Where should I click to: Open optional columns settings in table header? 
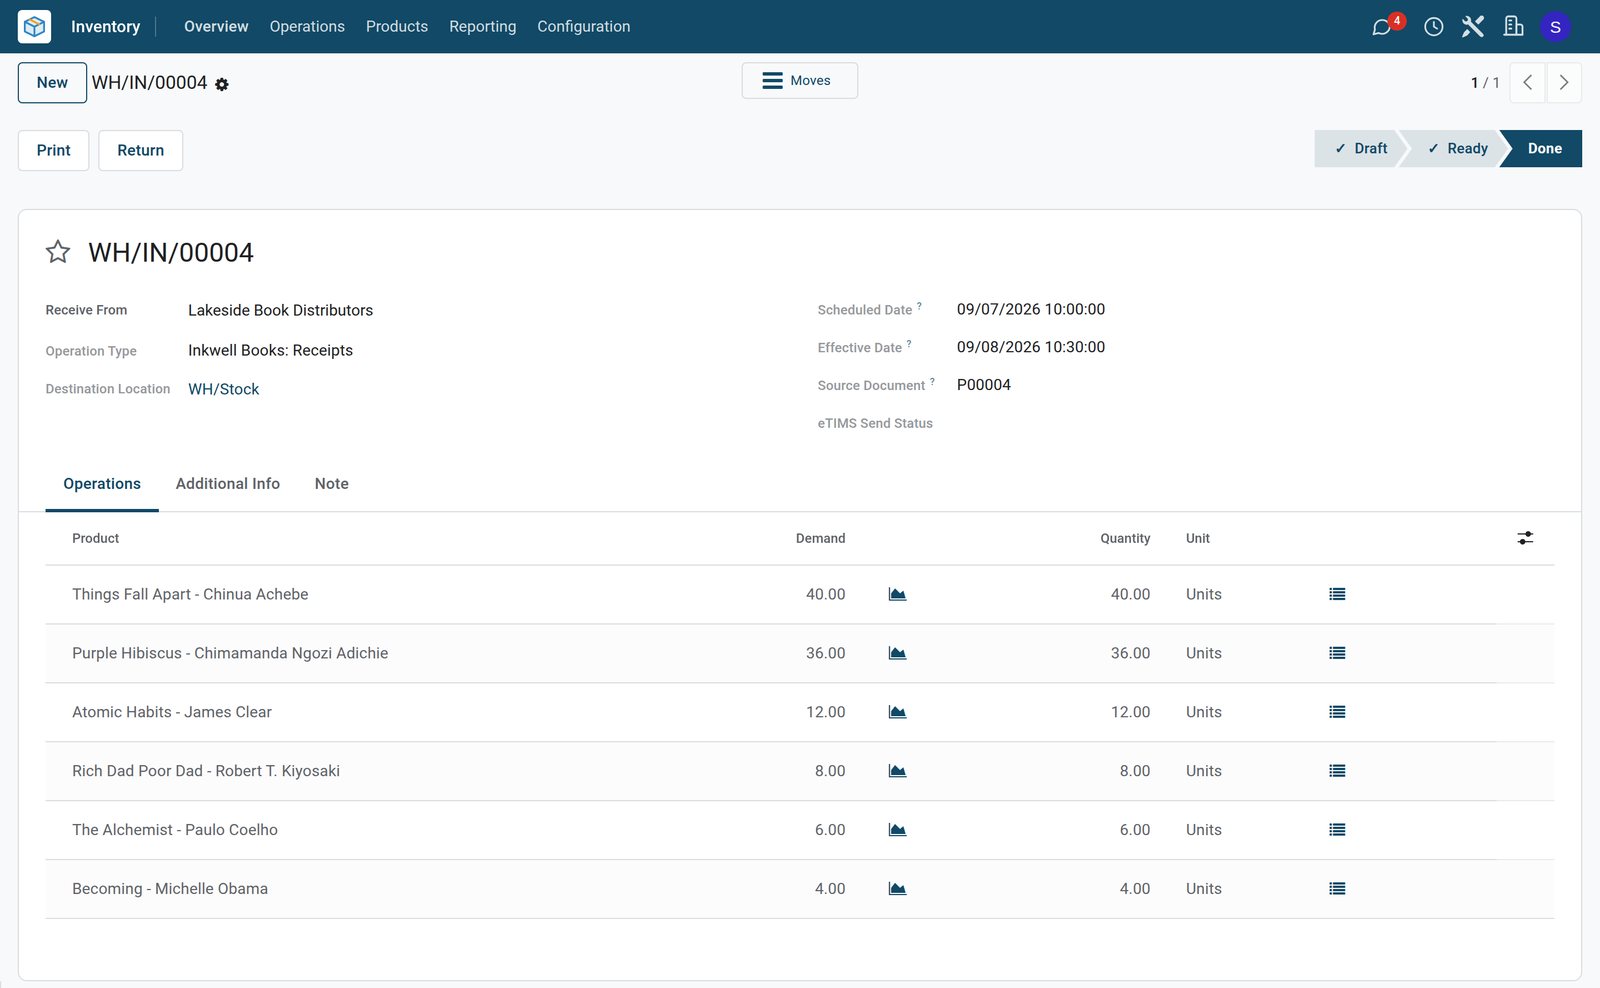[1525, 538]
